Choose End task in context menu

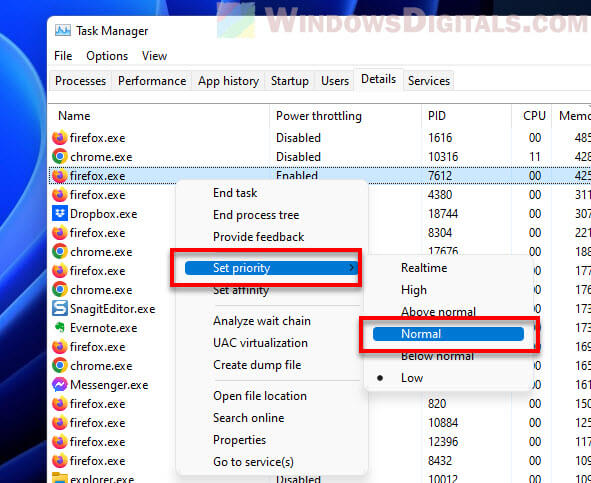click(235, 193)
